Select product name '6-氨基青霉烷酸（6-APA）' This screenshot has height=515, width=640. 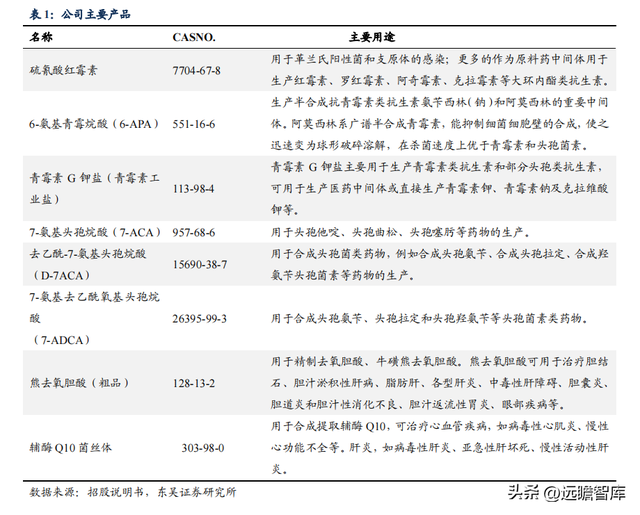94,124
